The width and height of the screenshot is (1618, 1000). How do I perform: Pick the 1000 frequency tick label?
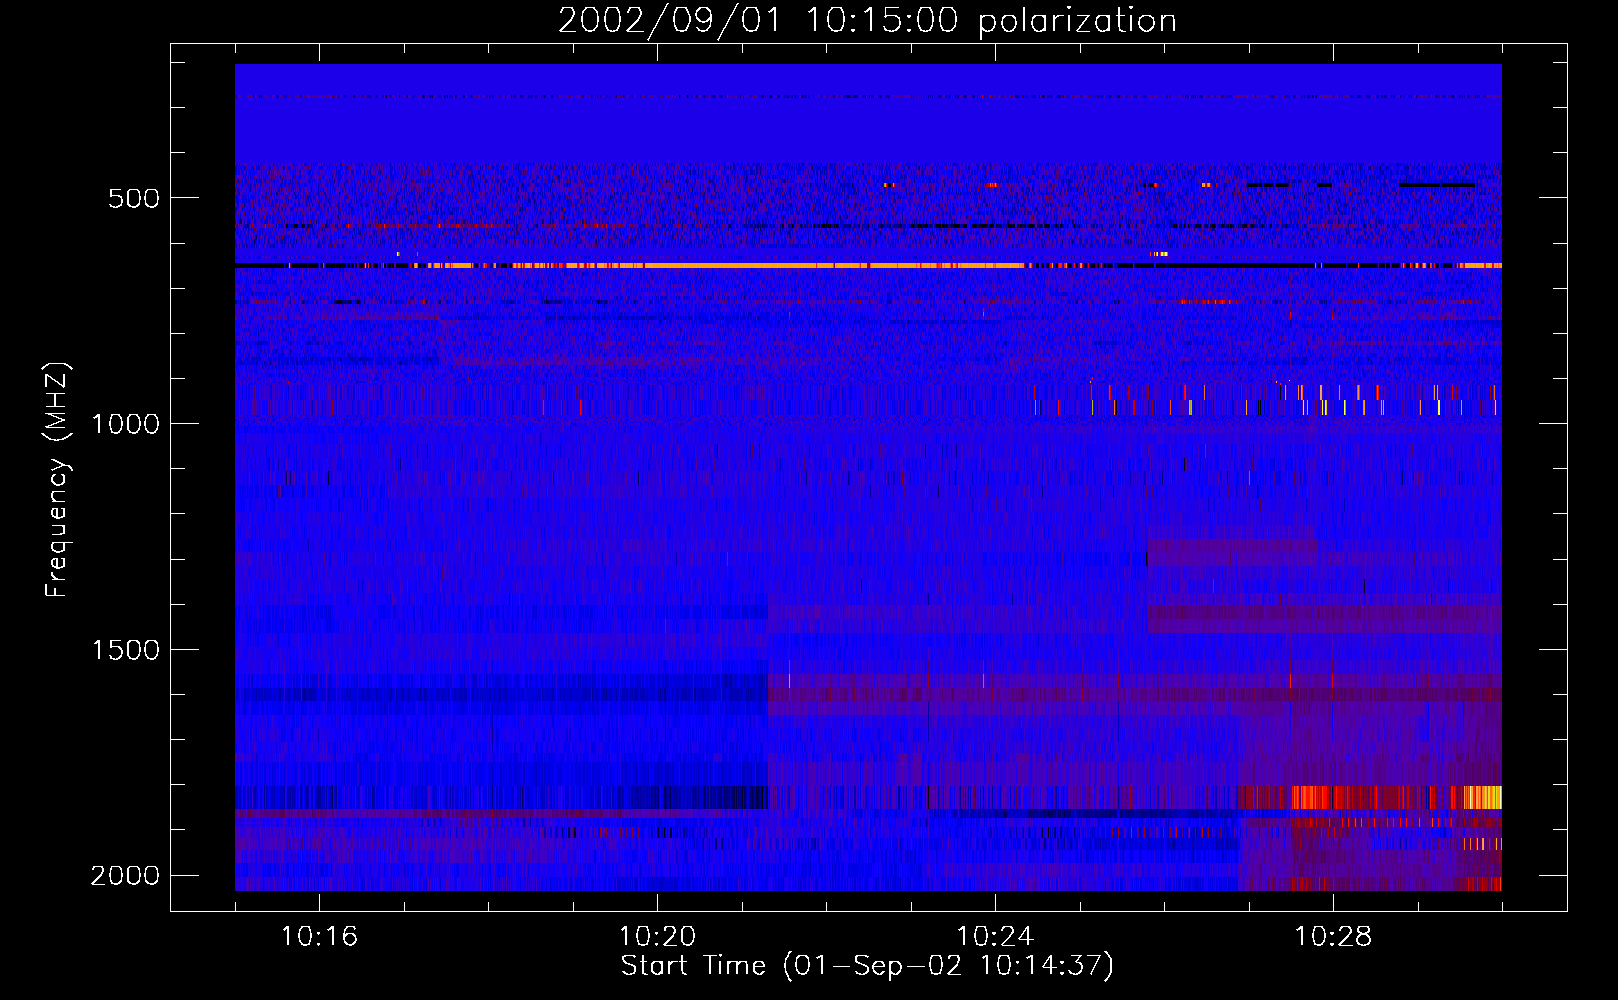[125, 424]
